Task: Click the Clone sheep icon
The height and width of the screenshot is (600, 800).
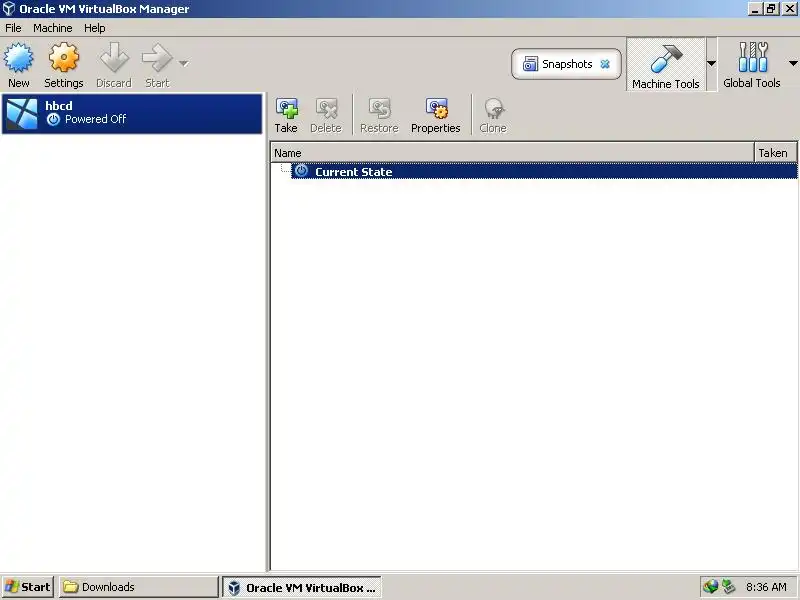Action: click(x=494, y=109)
